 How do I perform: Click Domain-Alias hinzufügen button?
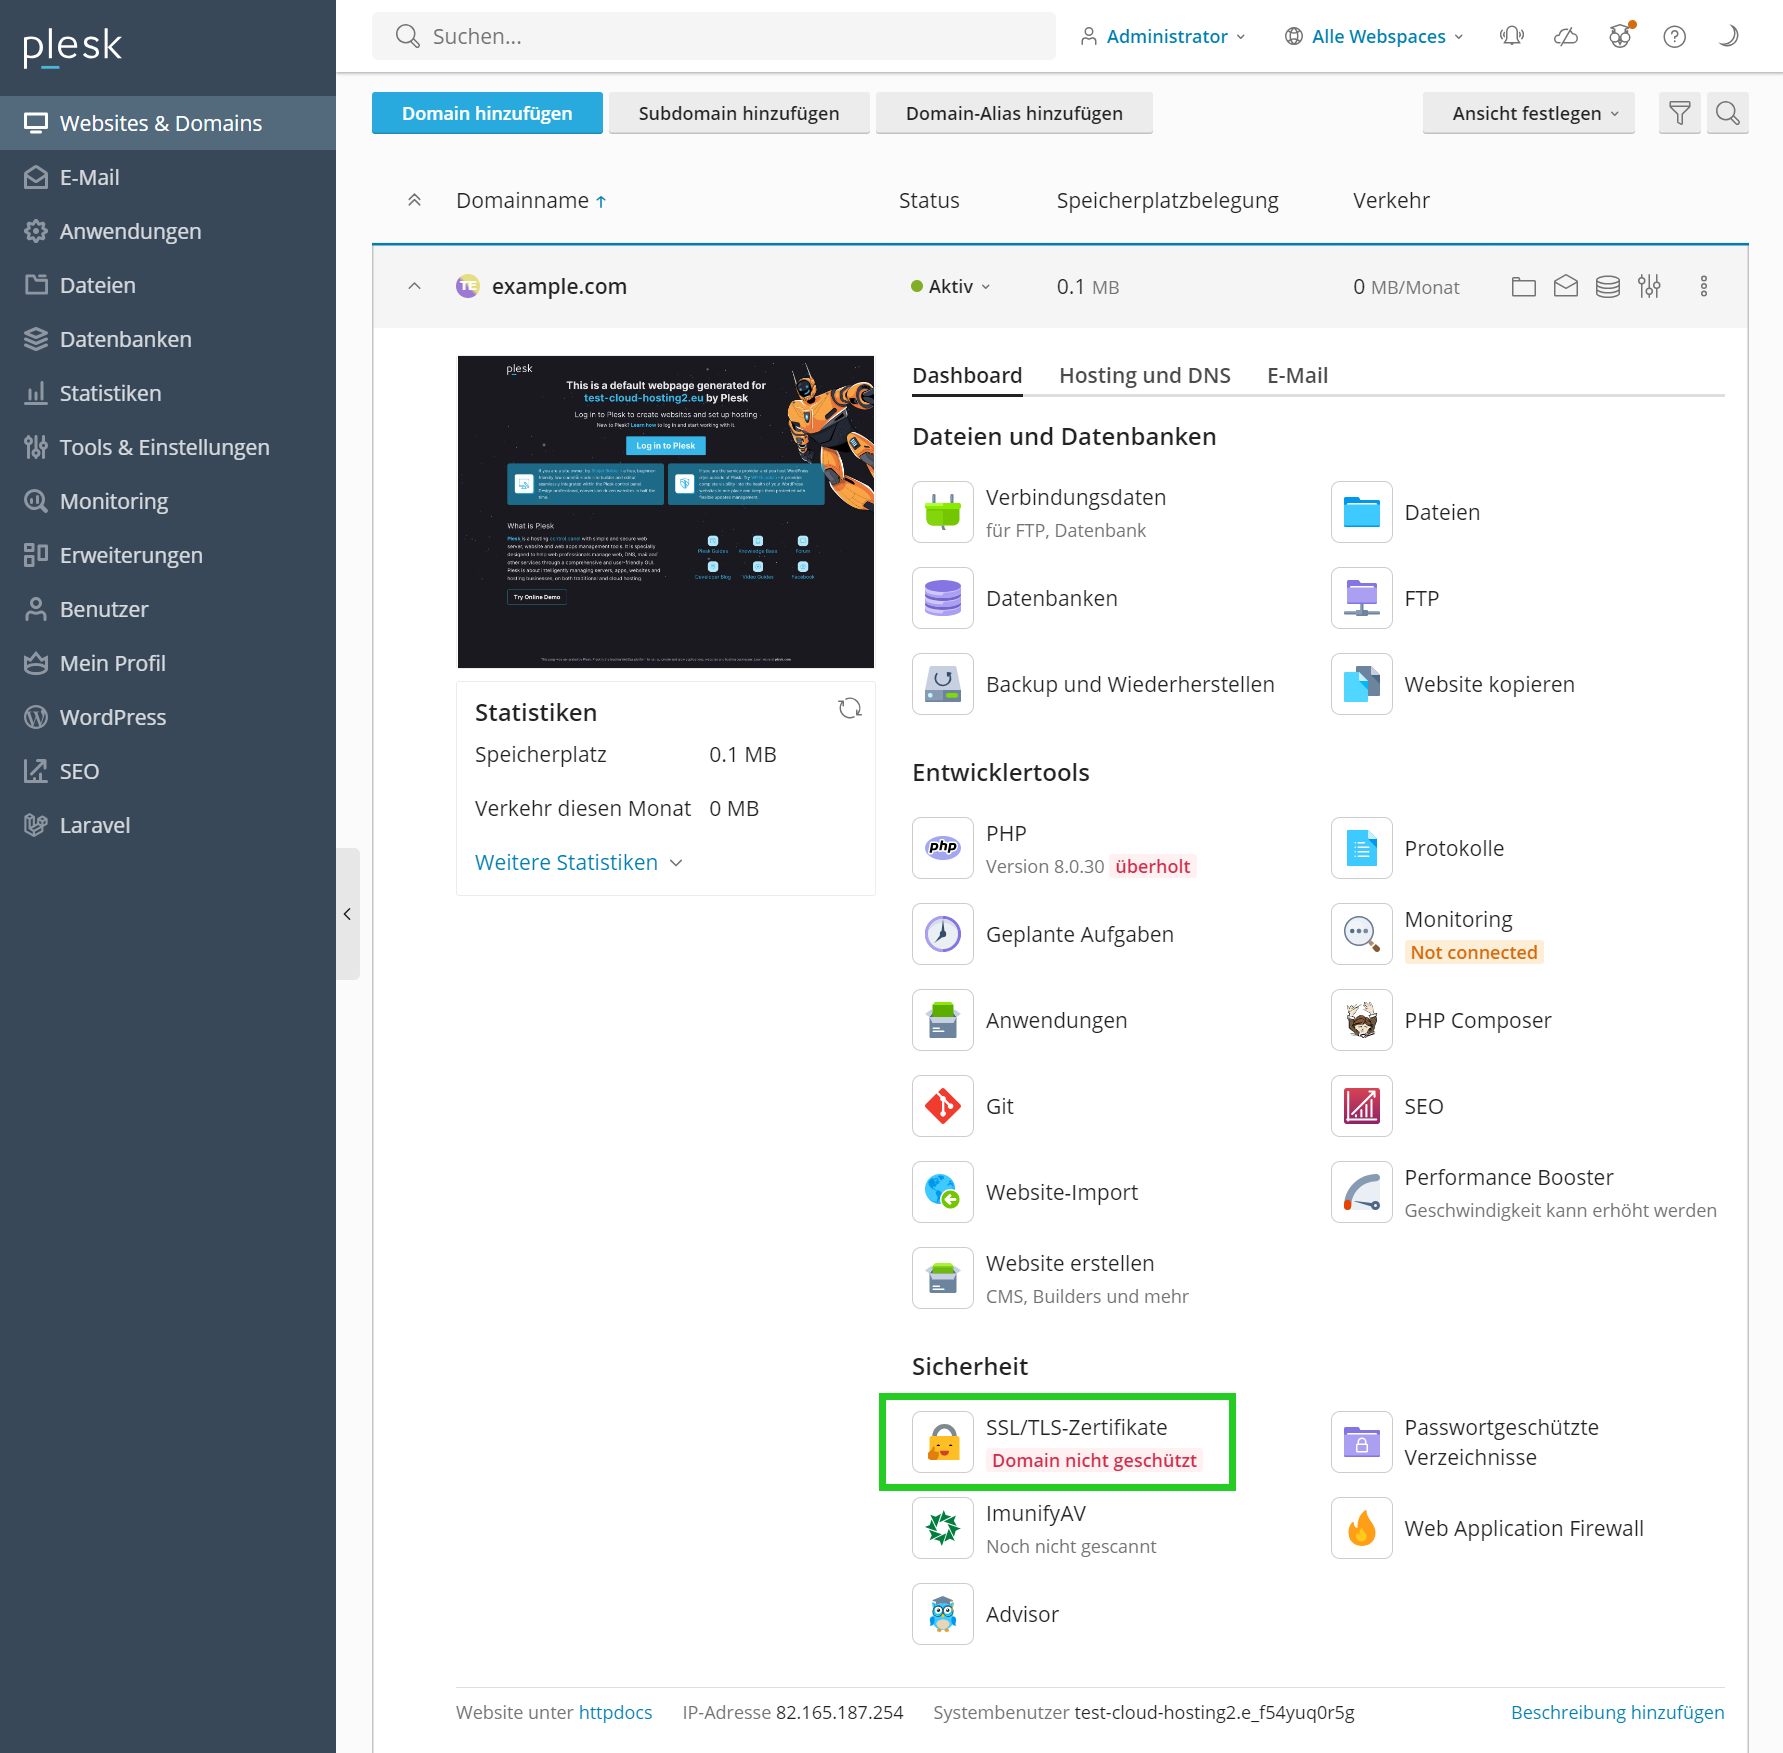tap(1014, 113)
